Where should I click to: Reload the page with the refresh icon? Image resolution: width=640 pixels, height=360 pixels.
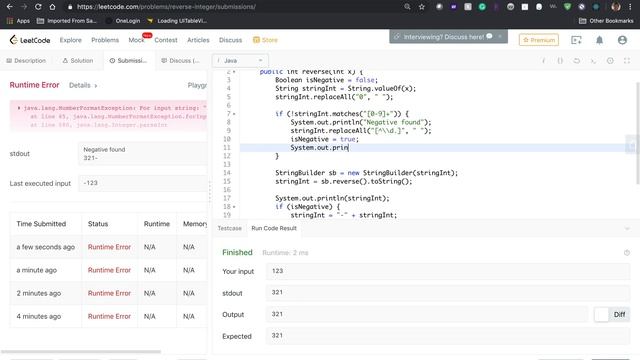point(38,7)
